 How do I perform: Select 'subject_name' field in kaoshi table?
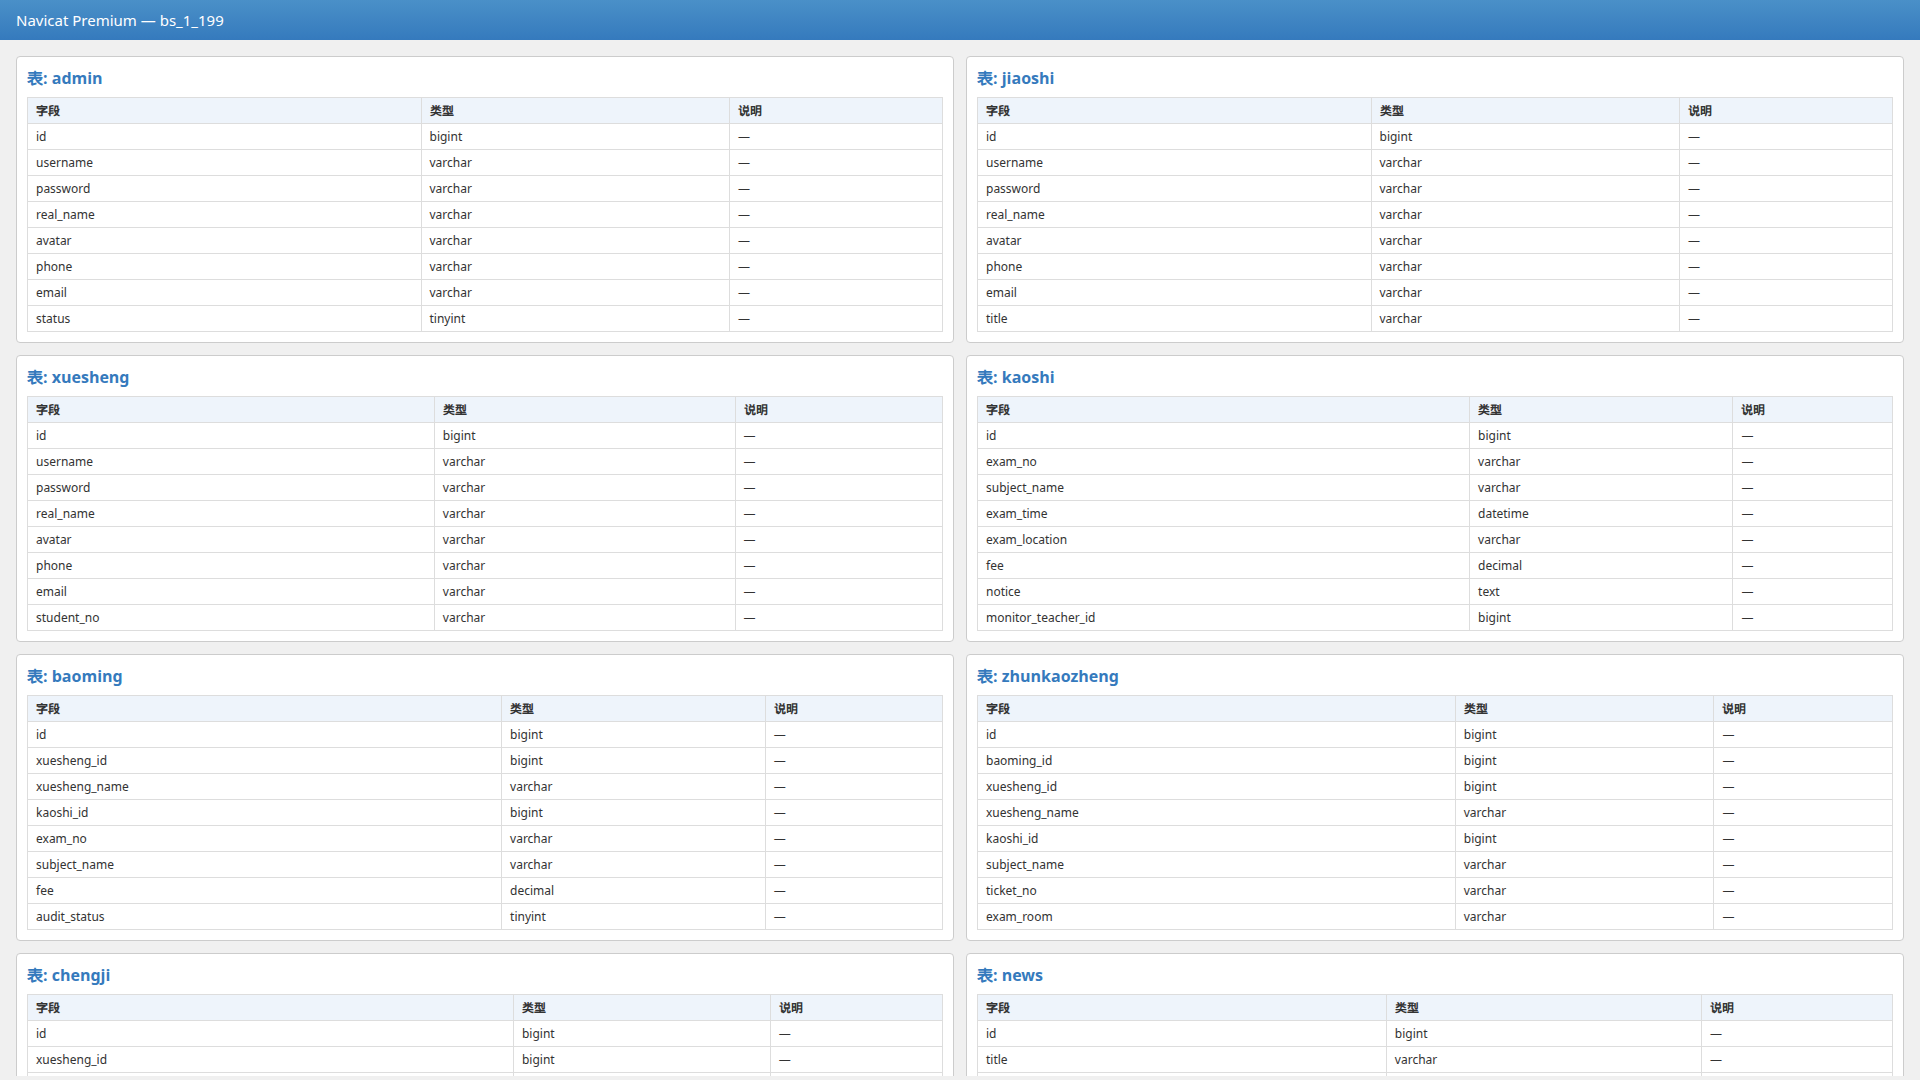(x=1025, y=488)
